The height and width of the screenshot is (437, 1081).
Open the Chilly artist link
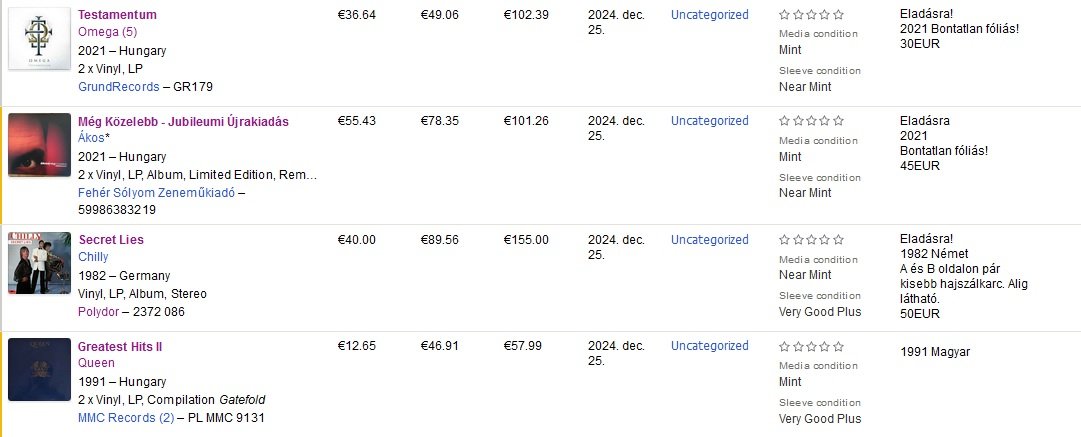tap(93, 257)
